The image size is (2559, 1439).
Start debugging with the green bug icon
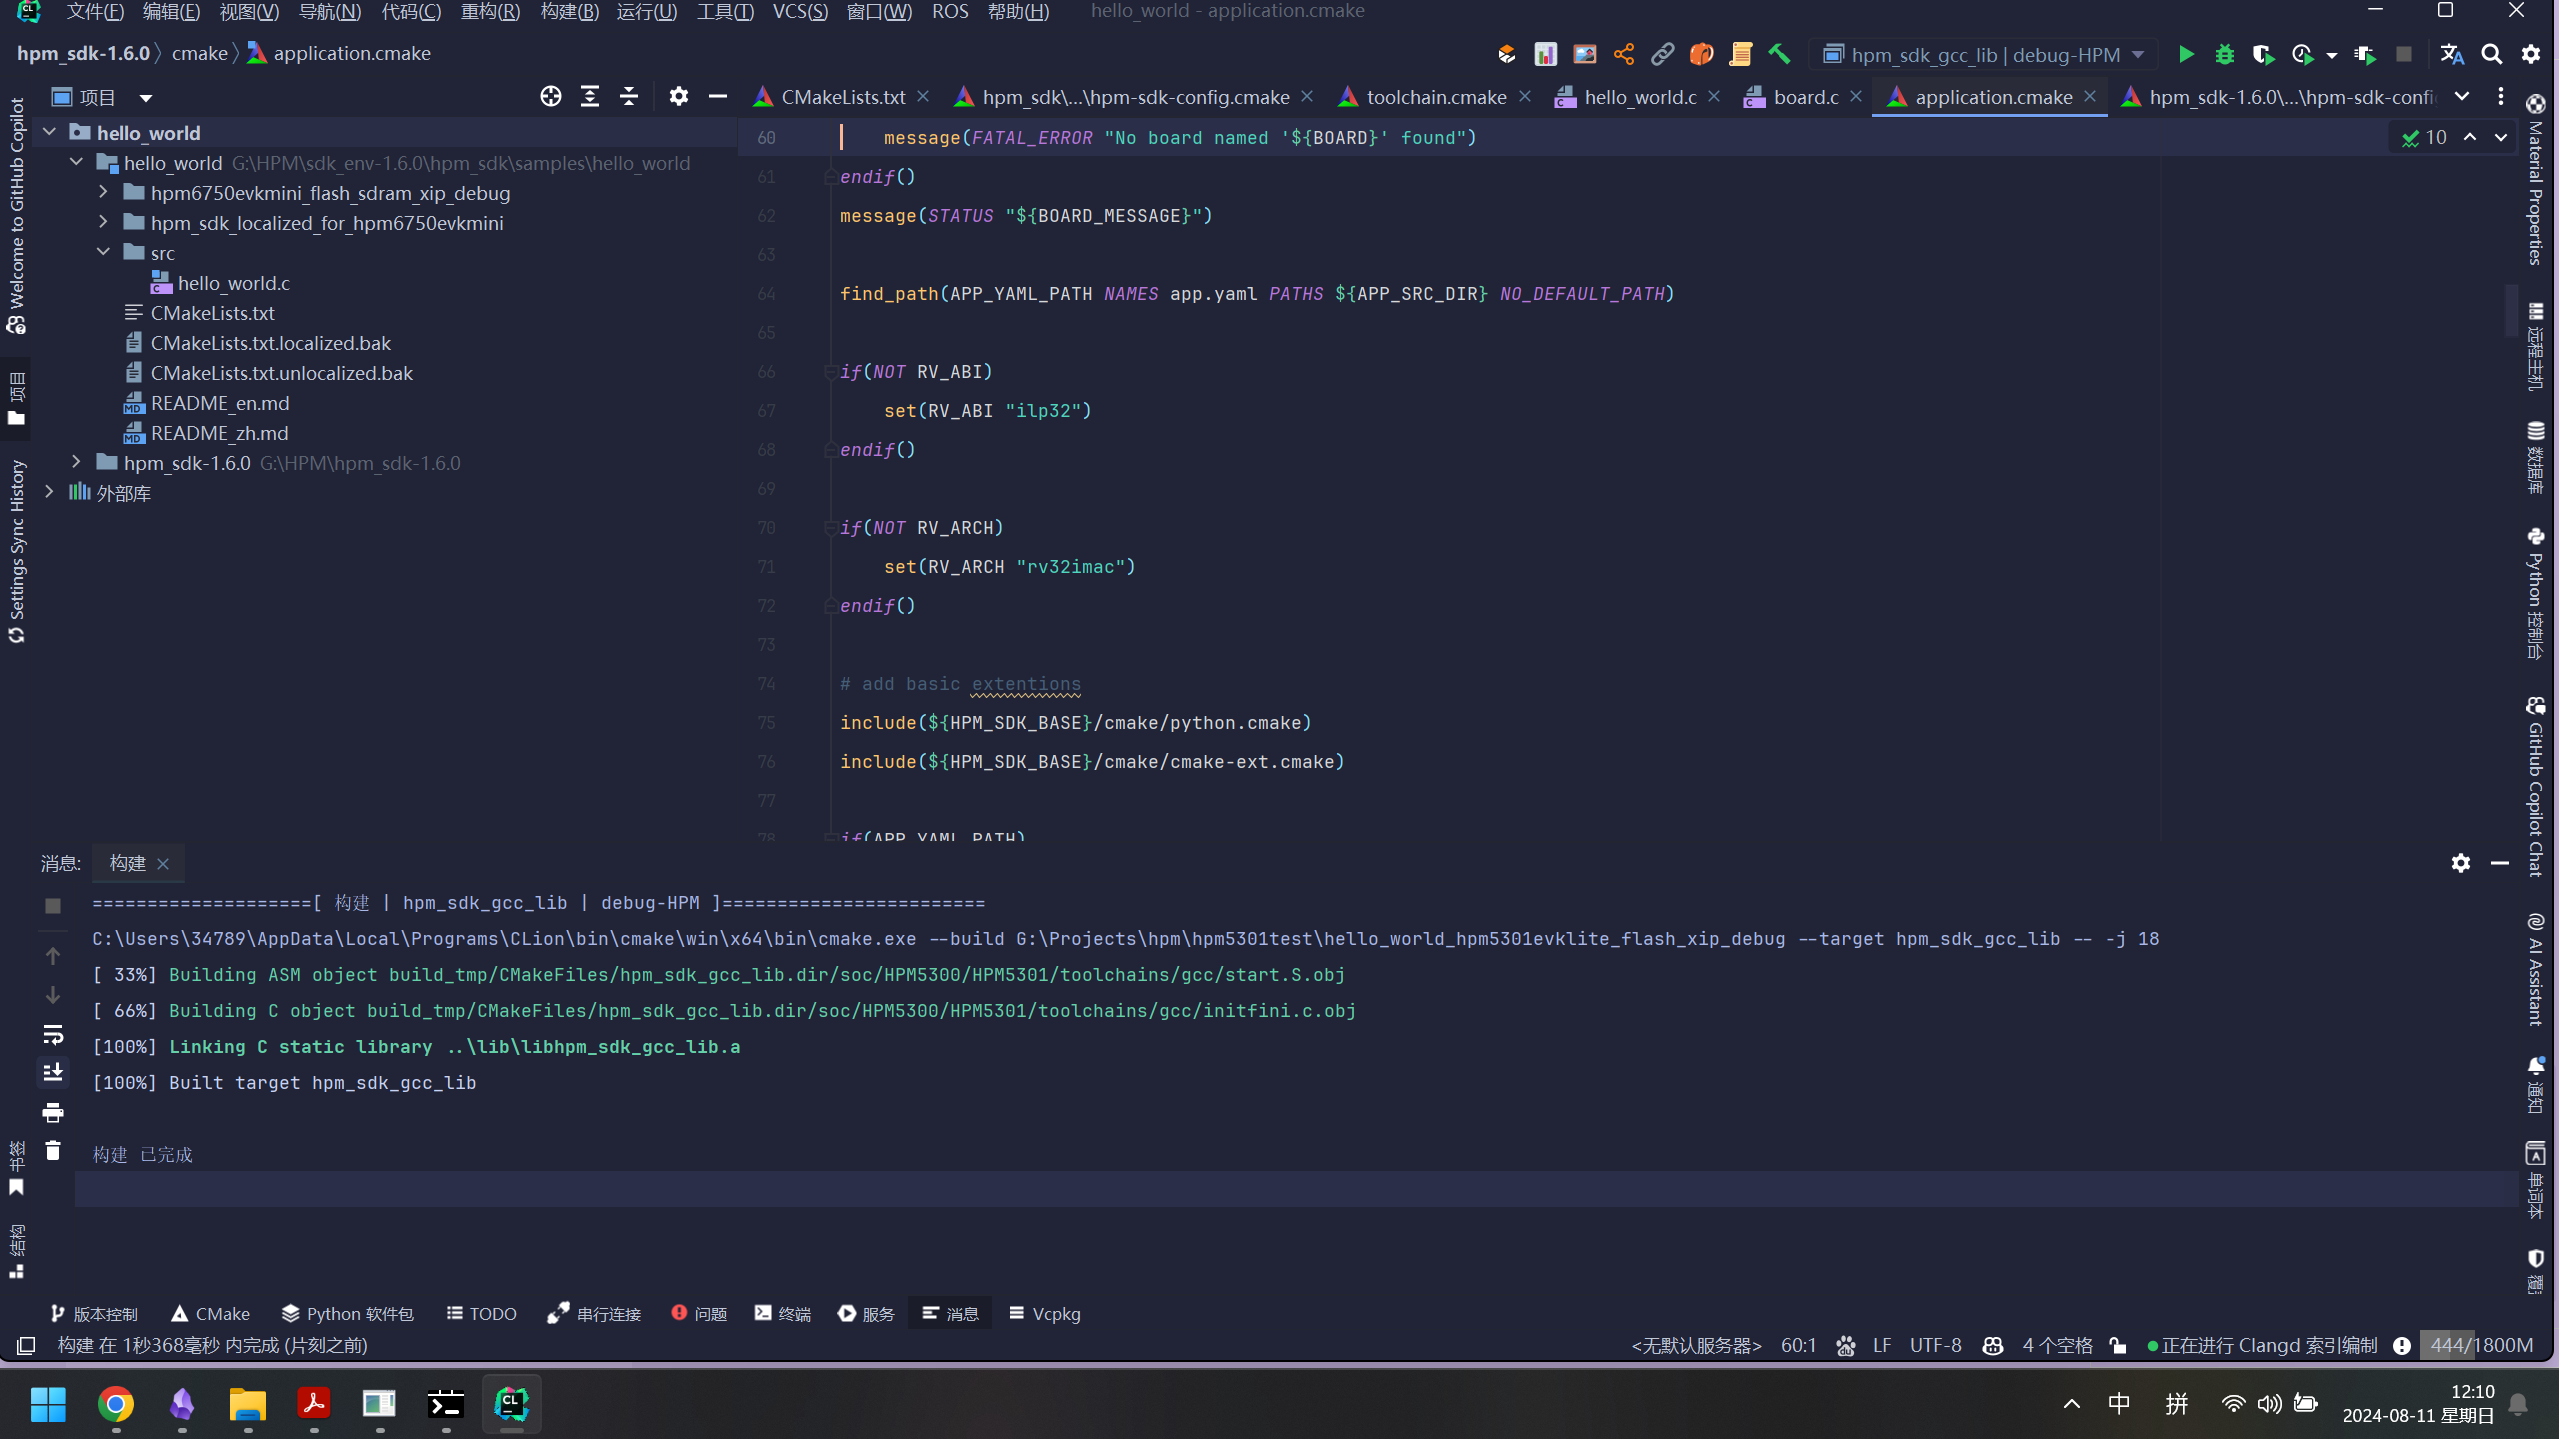[x=2224, y=54]
